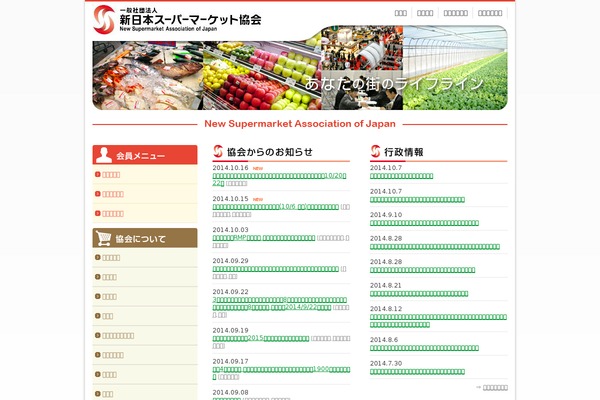
Task: Open the first item under 協会について
Action: point(111,258)
